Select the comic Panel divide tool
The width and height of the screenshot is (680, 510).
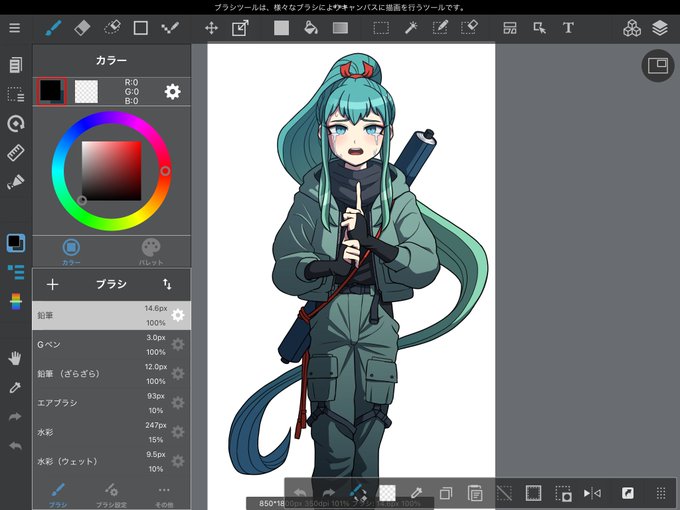(x=510, y=28)
